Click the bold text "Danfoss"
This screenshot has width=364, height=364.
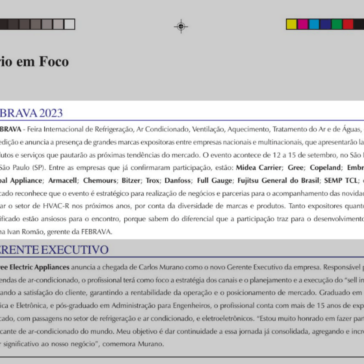177,181
